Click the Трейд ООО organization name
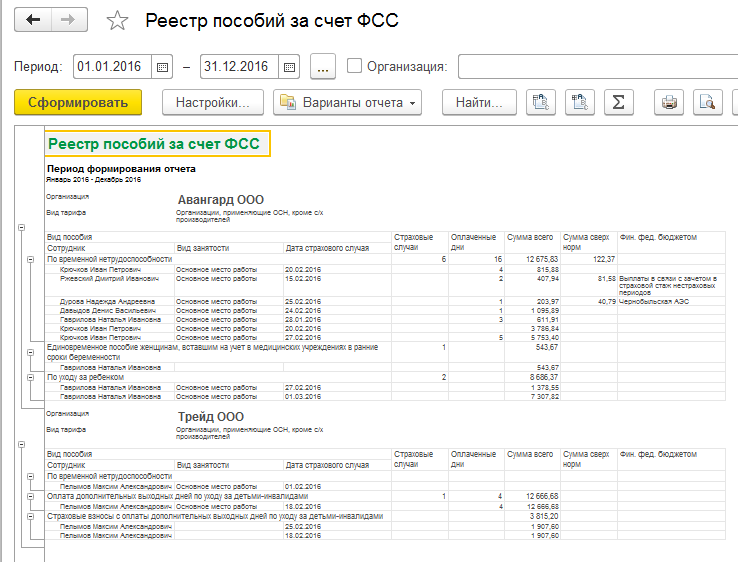 click(x=211, y=417)
